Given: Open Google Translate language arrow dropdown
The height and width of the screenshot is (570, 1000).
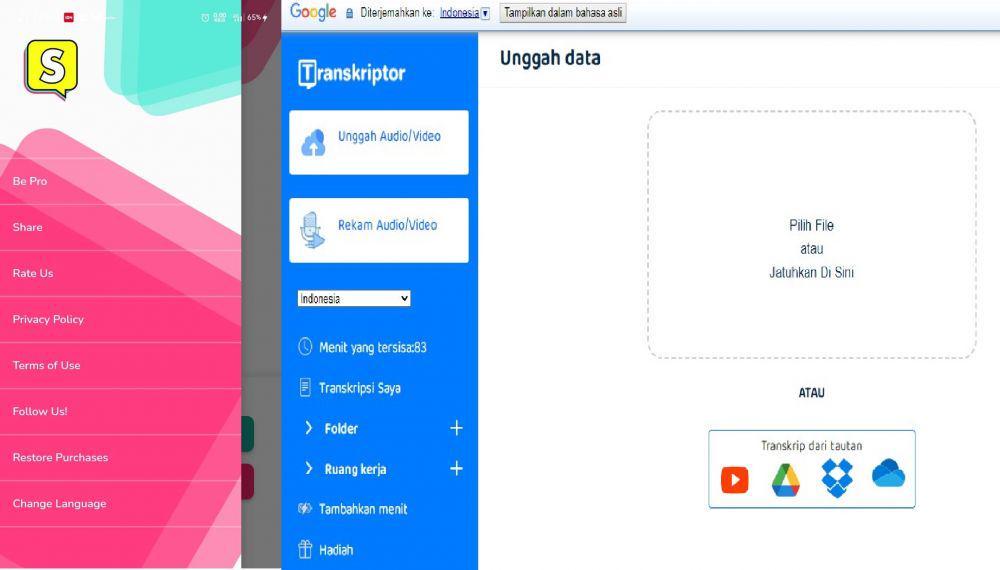Looking at the screenshot, I should point(485,13).
